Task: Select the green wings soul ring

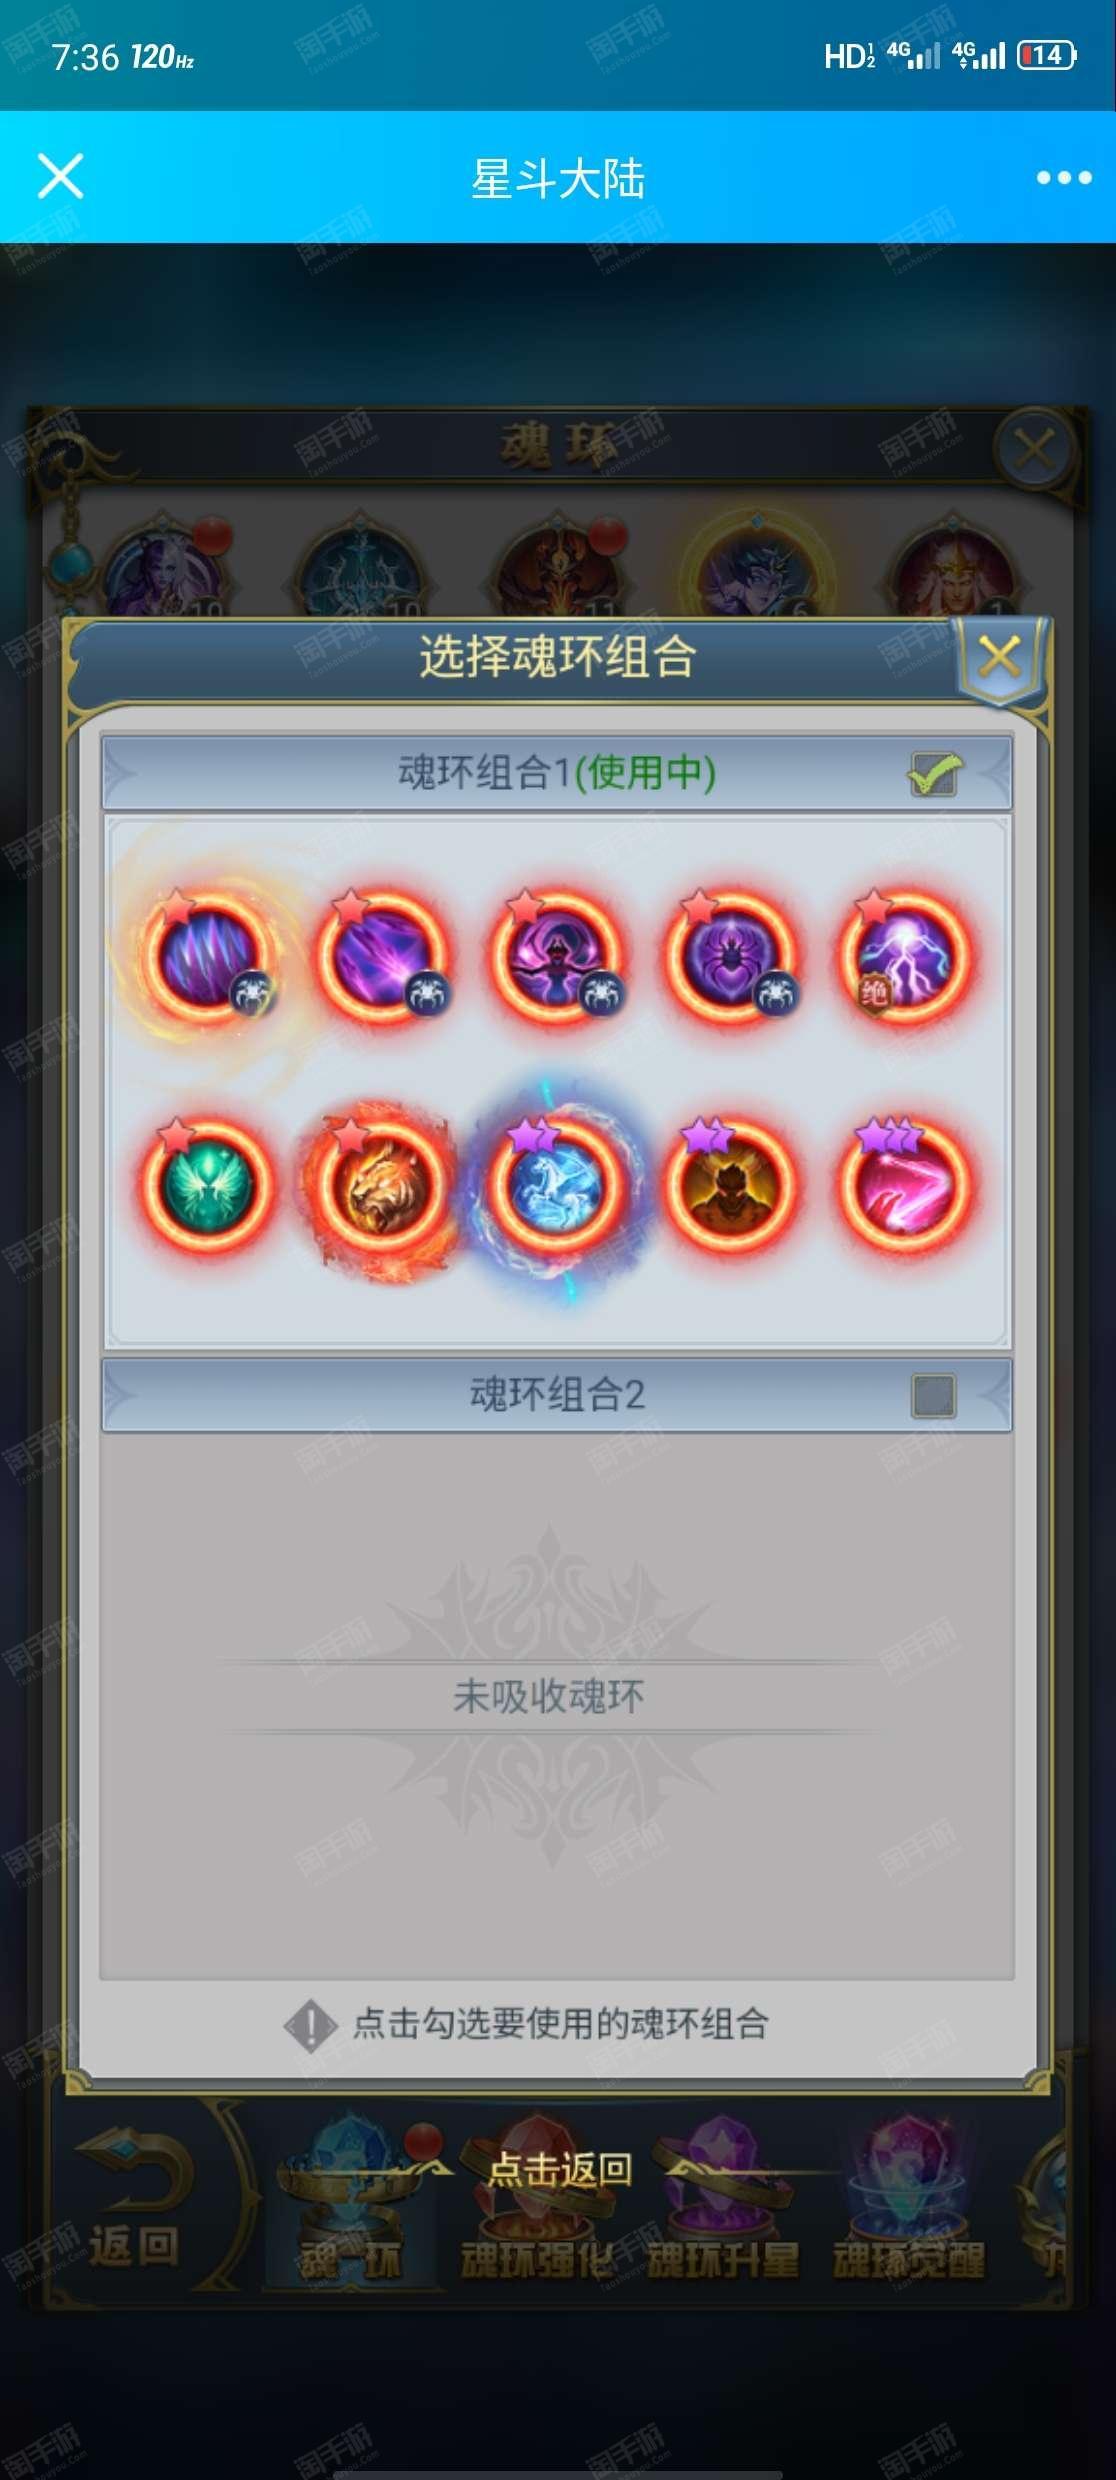Action: 205,1184
